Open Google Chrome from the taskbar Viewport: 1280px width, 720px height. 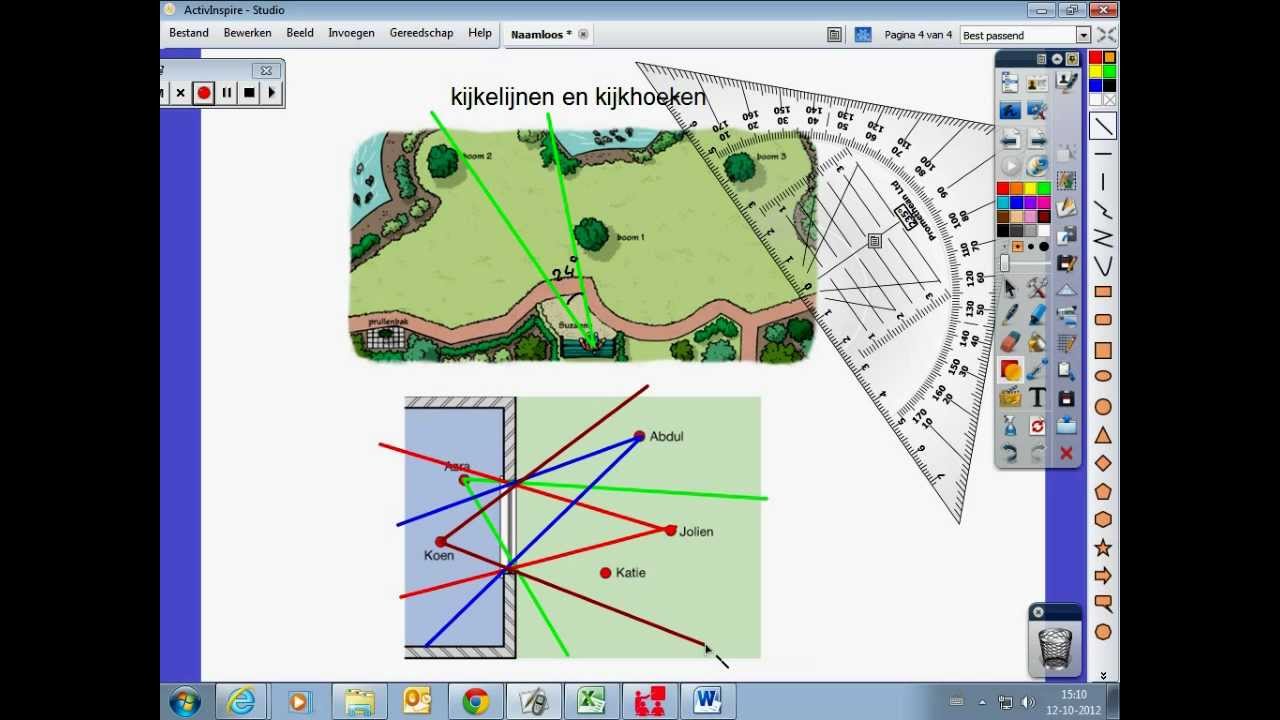(474, 702)
